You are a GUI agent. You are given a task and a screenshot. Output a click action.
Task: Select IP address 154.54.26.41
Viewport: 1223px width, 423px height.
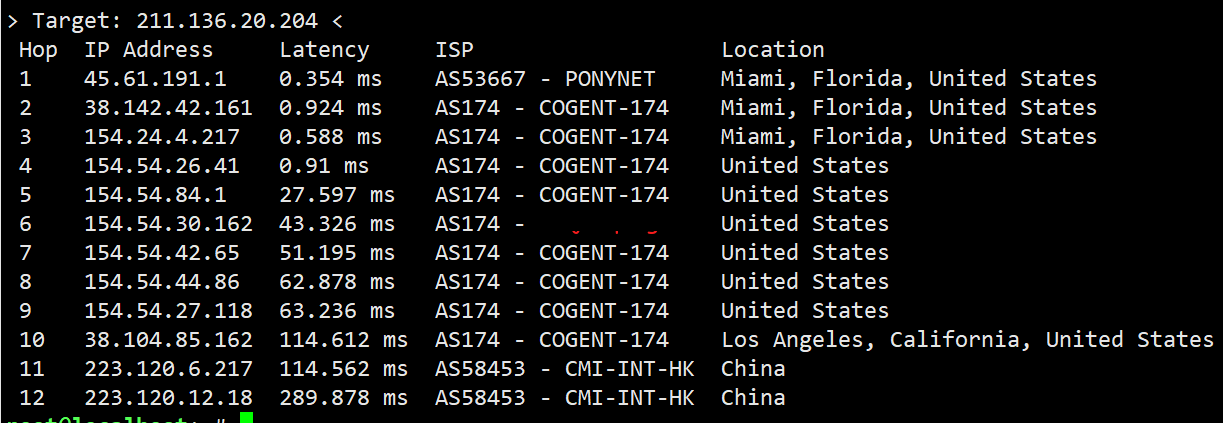(162, 165)
